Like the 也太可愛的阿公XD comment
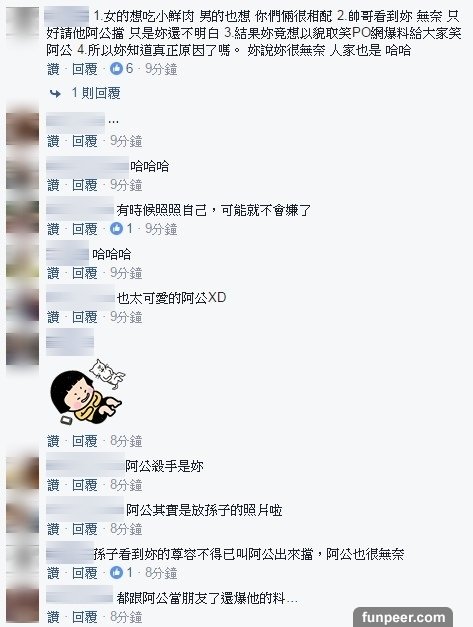The height and width of the screenshot is (627, 473). (53, 317)
